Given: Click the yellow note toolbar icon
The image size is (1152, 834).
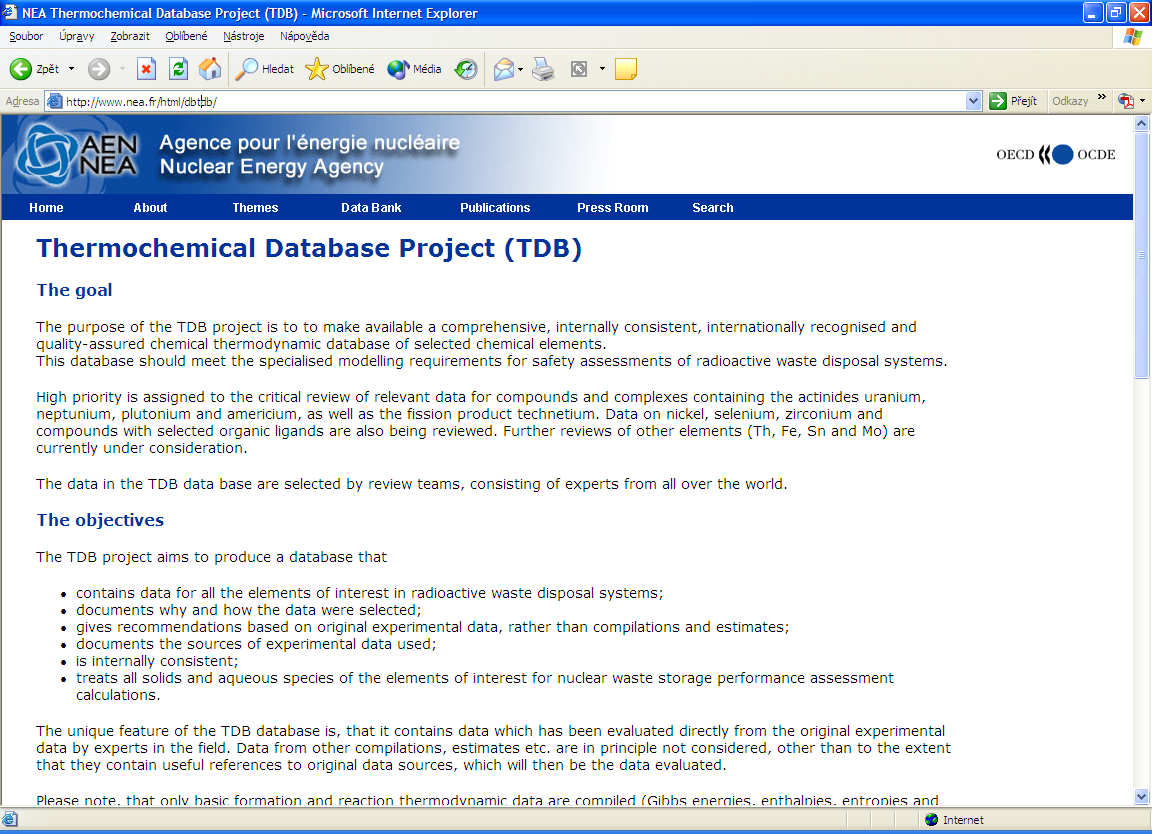Looking at the screenshot, I should point(625,69).
